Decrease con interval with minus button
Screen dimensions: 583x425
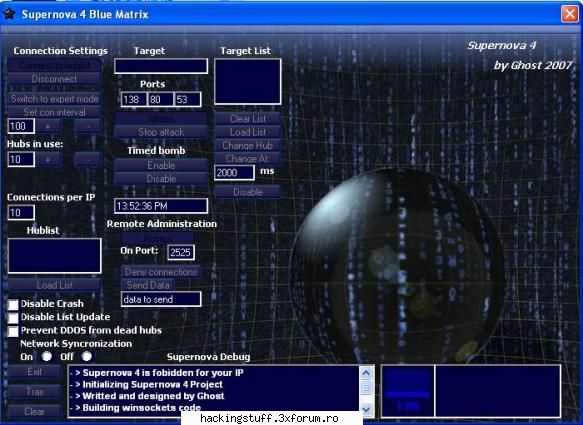click(88, 126)
